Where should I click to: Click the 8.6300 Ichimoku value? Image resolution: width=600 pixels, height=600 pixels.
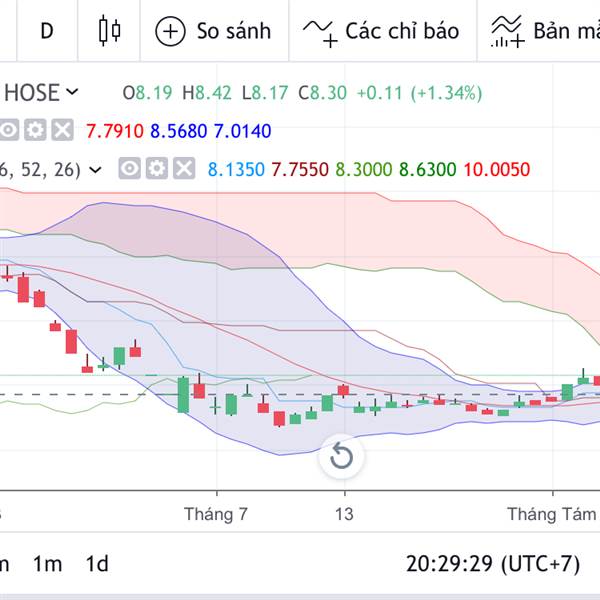pyautogui.click(x=428, y=169)
